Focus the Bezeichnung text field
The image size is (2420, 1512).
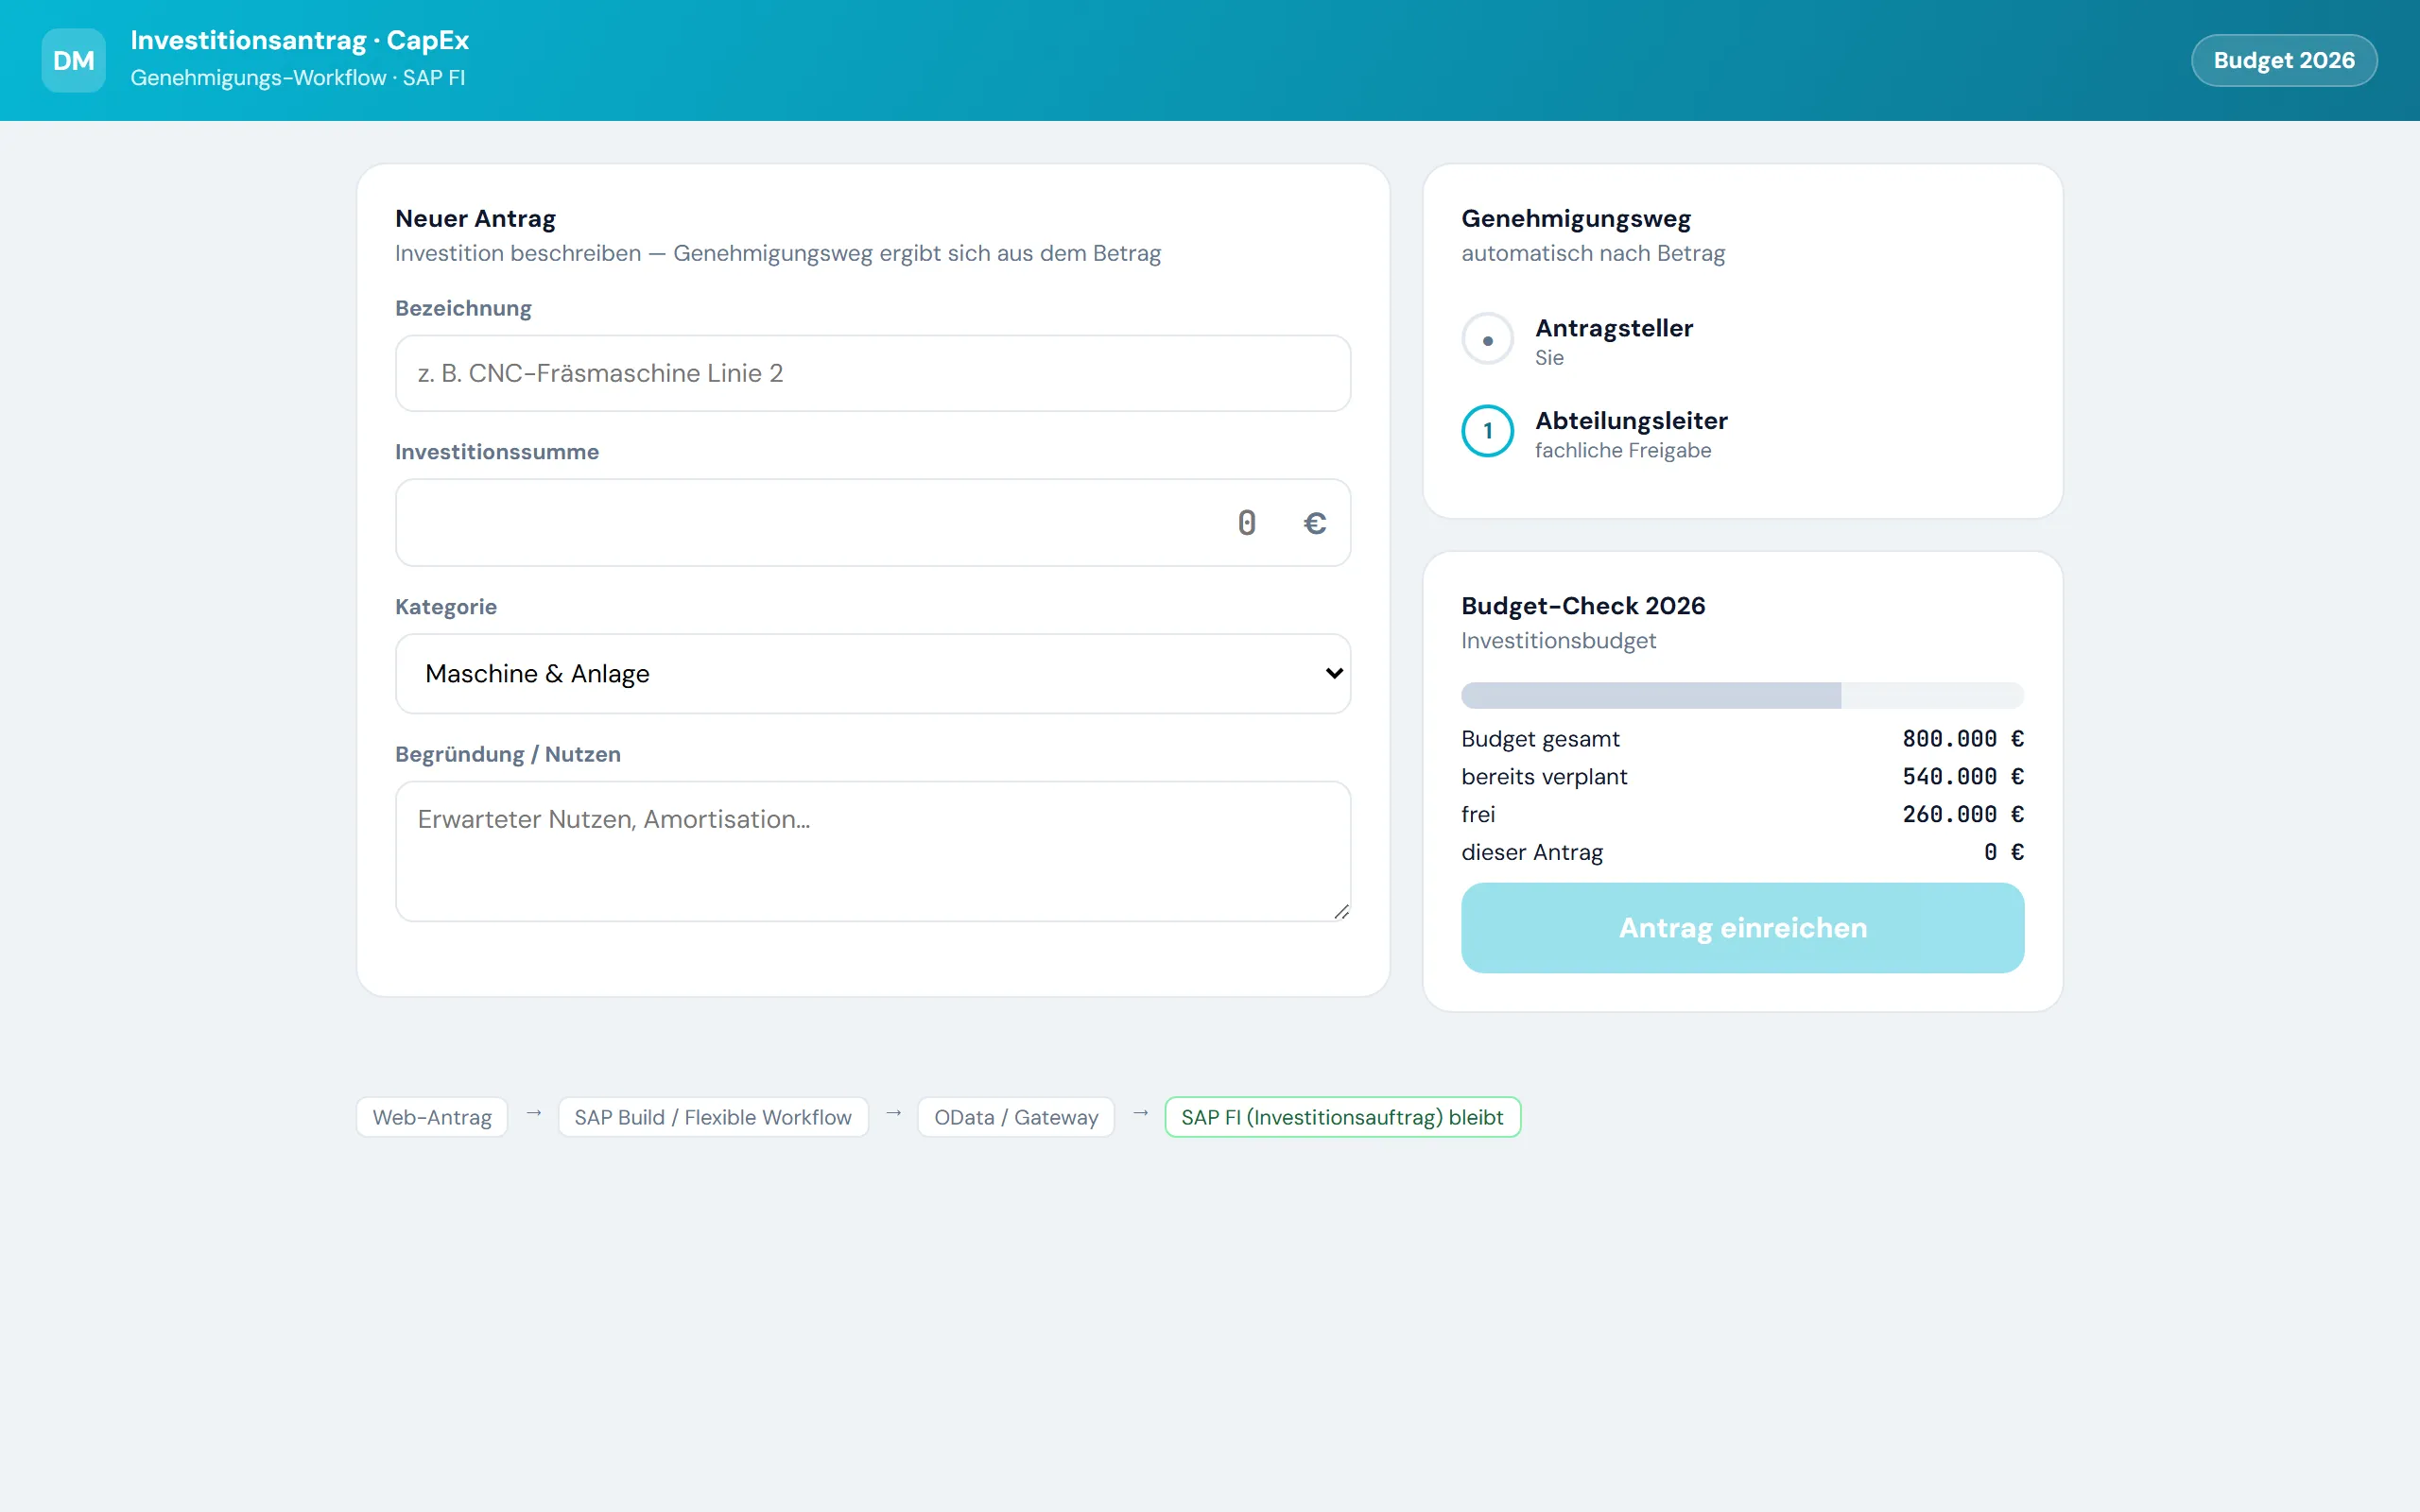click(872, 373)
